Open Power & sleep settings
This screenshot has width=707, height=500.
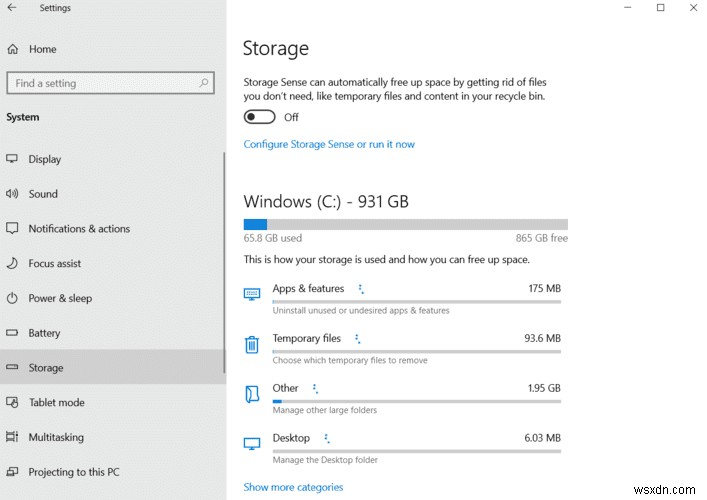112,298
